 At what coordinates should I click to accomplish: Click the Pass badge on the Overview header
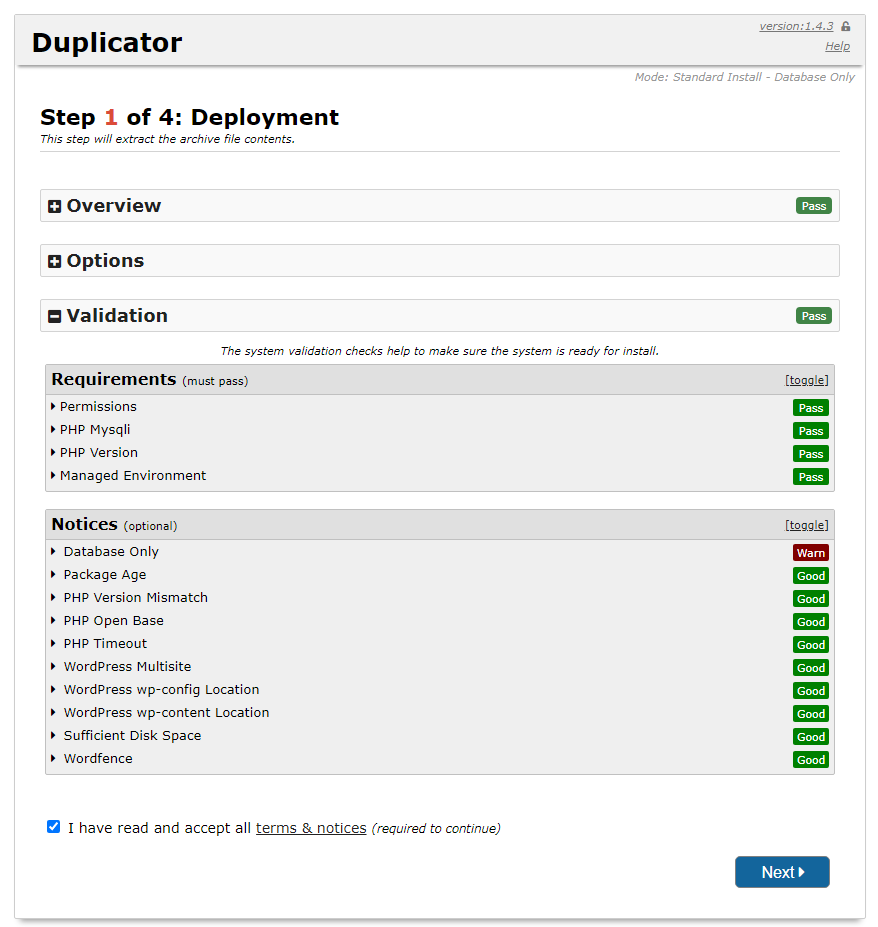[x=813, y=205]
